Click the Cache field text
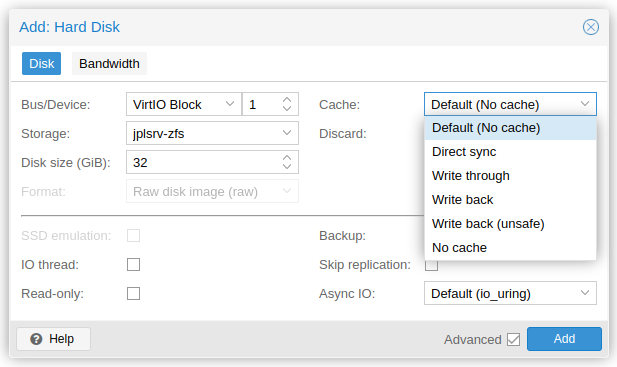Viewport: 617px width, 367px height. point(485,105)
